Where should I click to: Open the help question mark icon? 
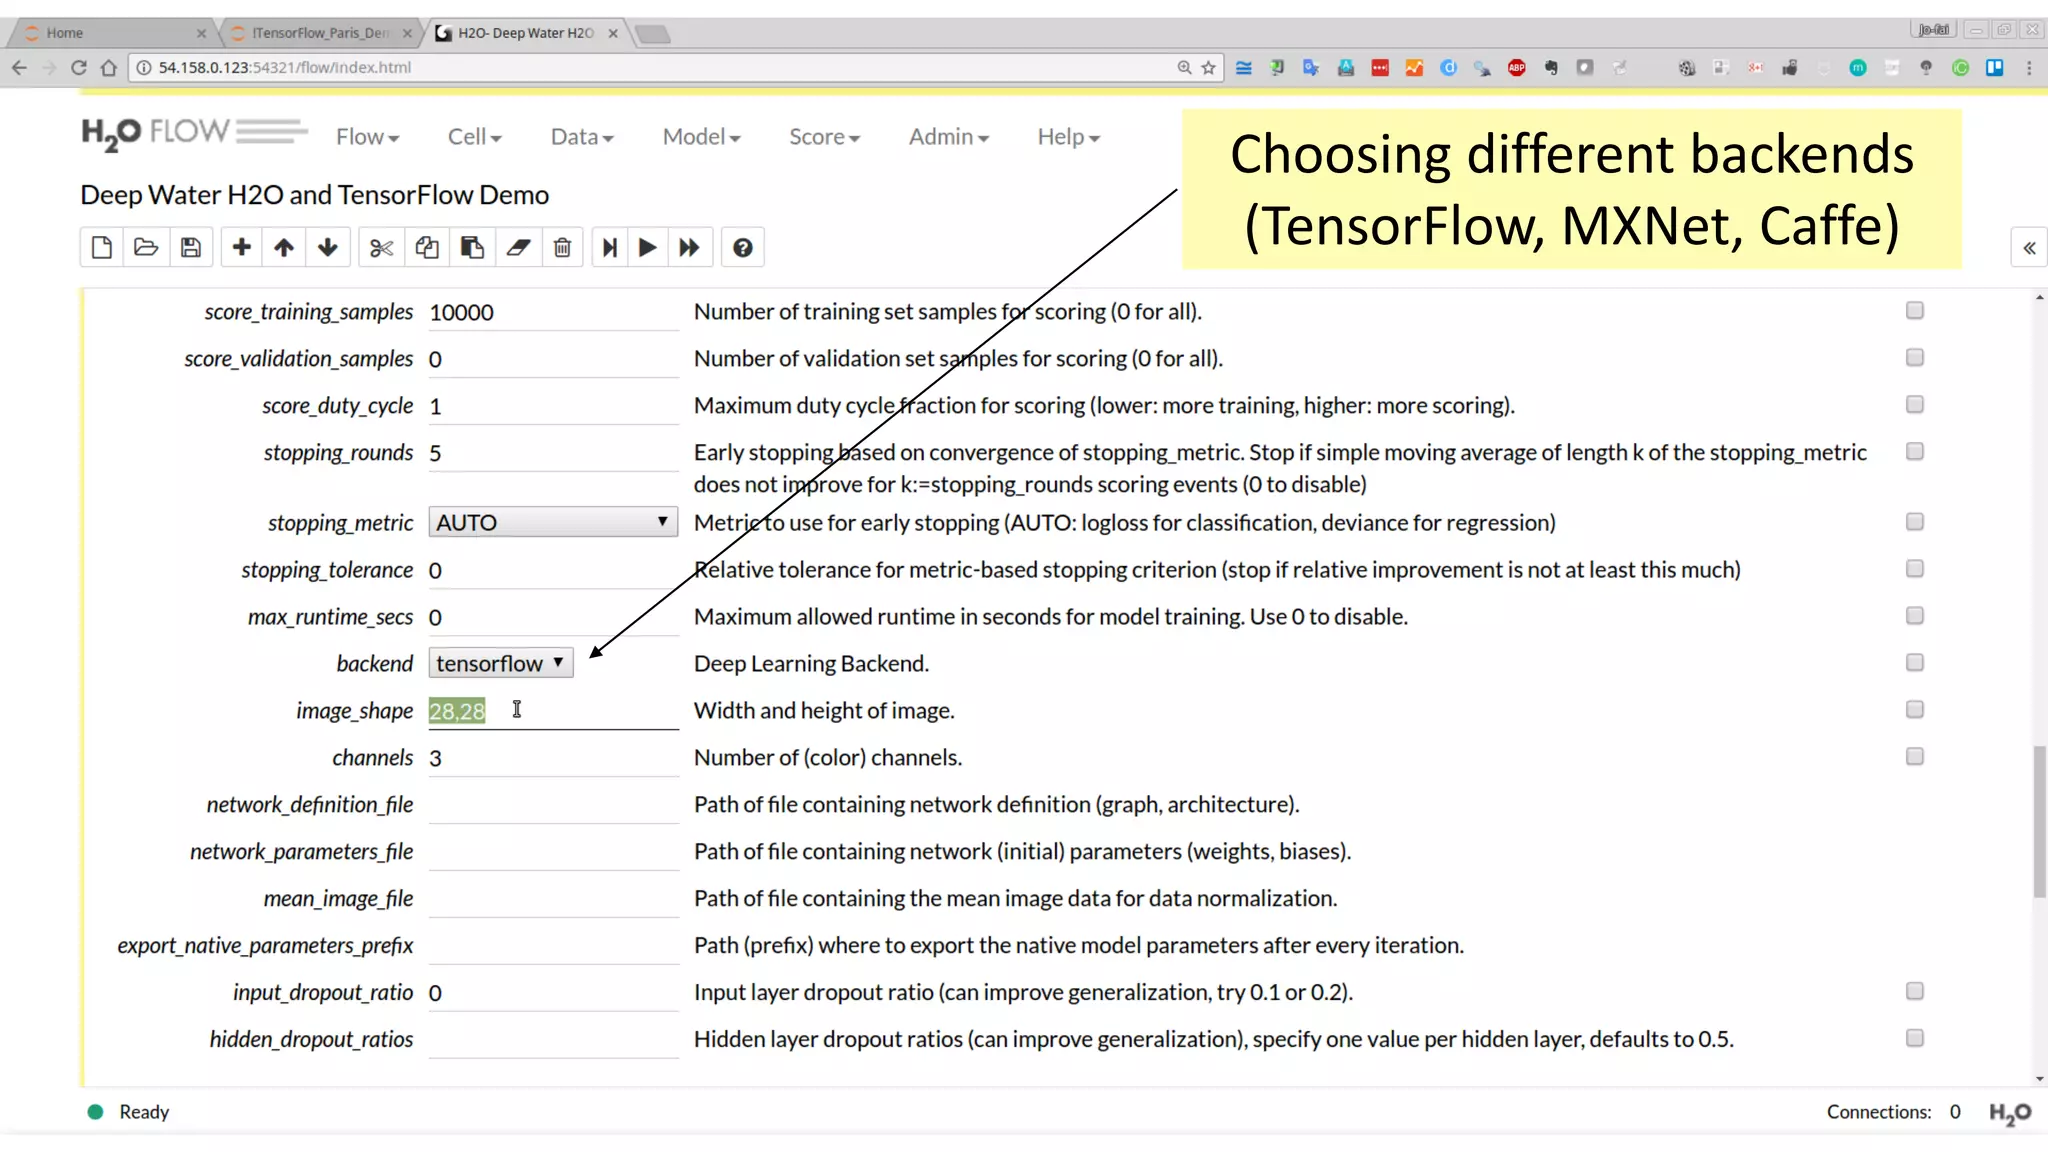coord(742,248)
